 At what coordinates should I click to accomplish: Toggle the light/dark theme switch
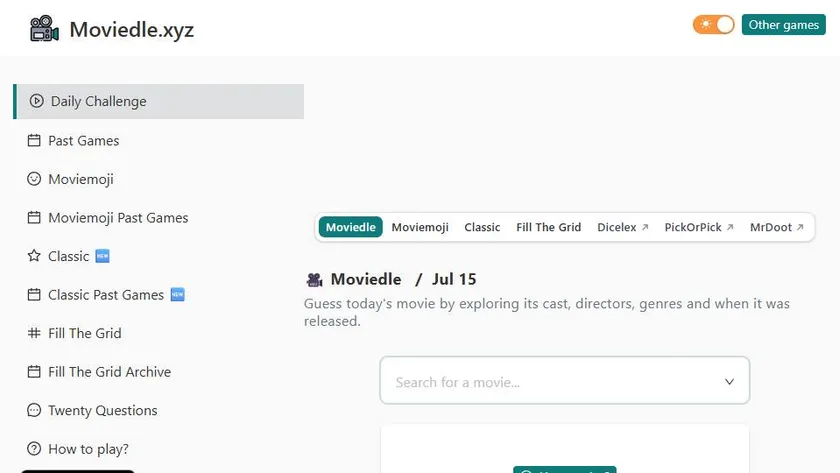[x=714, y=25]
